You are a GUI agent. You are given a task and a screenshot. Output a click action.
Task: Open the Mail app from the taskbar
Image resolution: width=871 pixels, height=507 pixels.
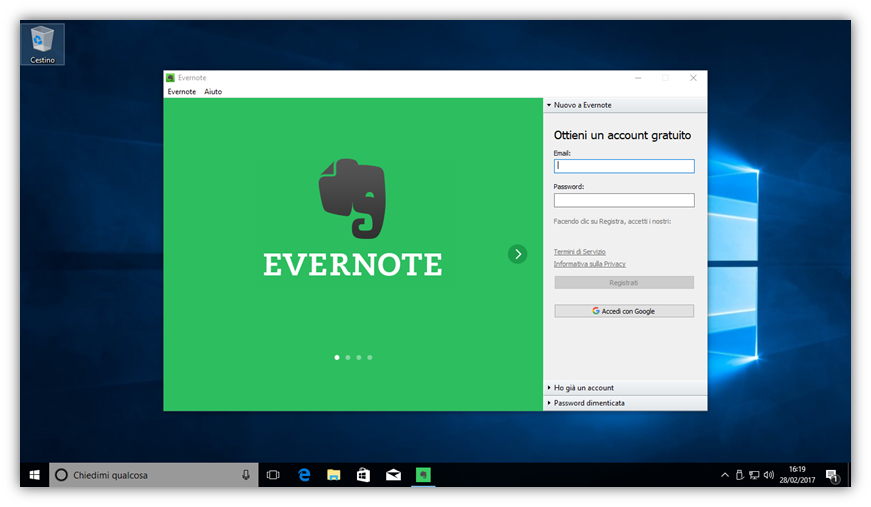pyautogui.click(x=393, y=475)
